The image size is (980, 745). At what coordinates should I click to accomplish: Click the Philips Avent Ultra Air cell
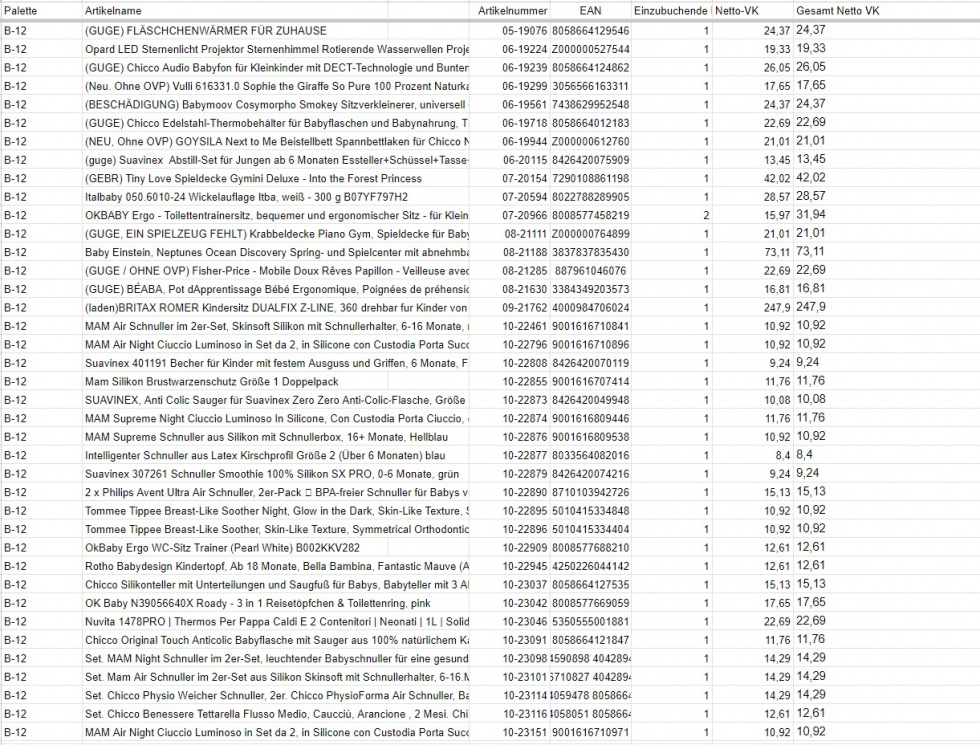pos(277,492)
